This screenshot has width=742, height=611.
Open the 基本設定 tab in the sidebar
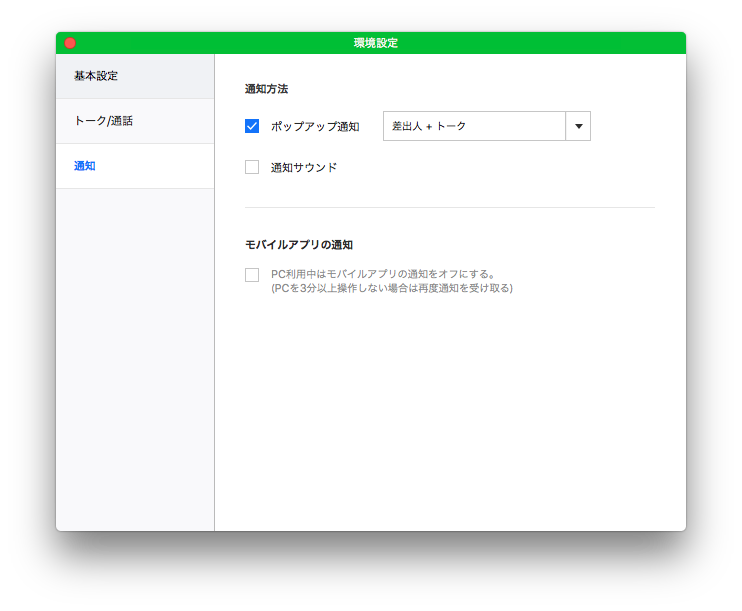tap(96, 76)
